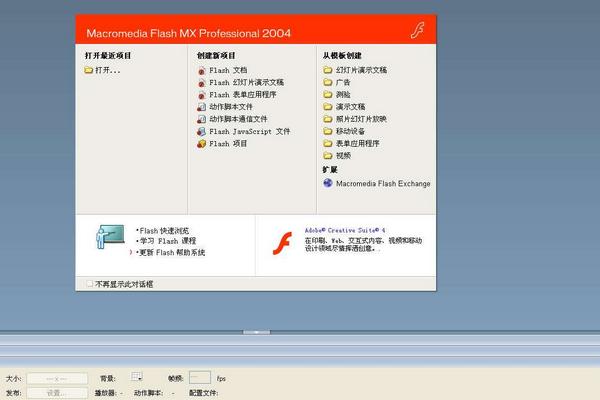This screenshot has height=400, width=600.
Task: Open the 背景 background color swatch
Action: tap(137, 377)
